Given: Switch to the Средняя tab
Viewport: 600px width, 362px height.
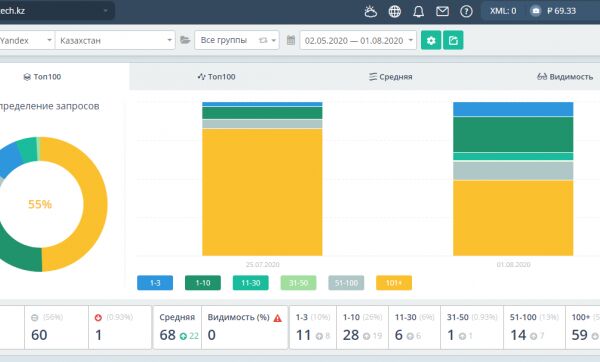Looking at the screenshot, I should pyautogui.click(x=391, y=77).
